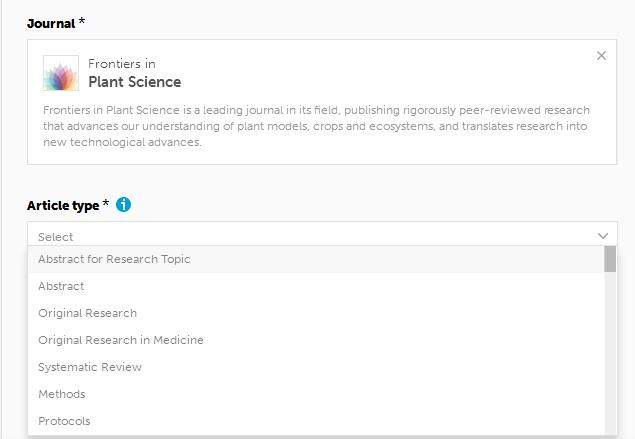Image resolution: width=635 pixels, height=439 pixels.
Task: Click the Article type Select field
Action: click(300, 236)
